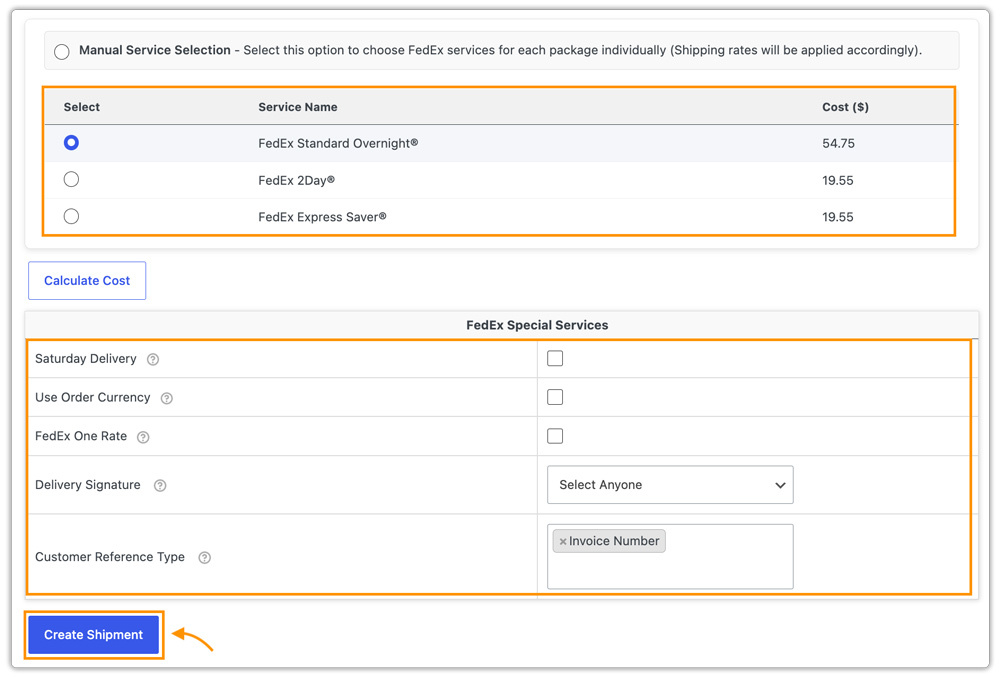The height and width of the screenshot is (678, 1000).
Task: Click the Cost ($) column header
Action: (x=845, y=107)
